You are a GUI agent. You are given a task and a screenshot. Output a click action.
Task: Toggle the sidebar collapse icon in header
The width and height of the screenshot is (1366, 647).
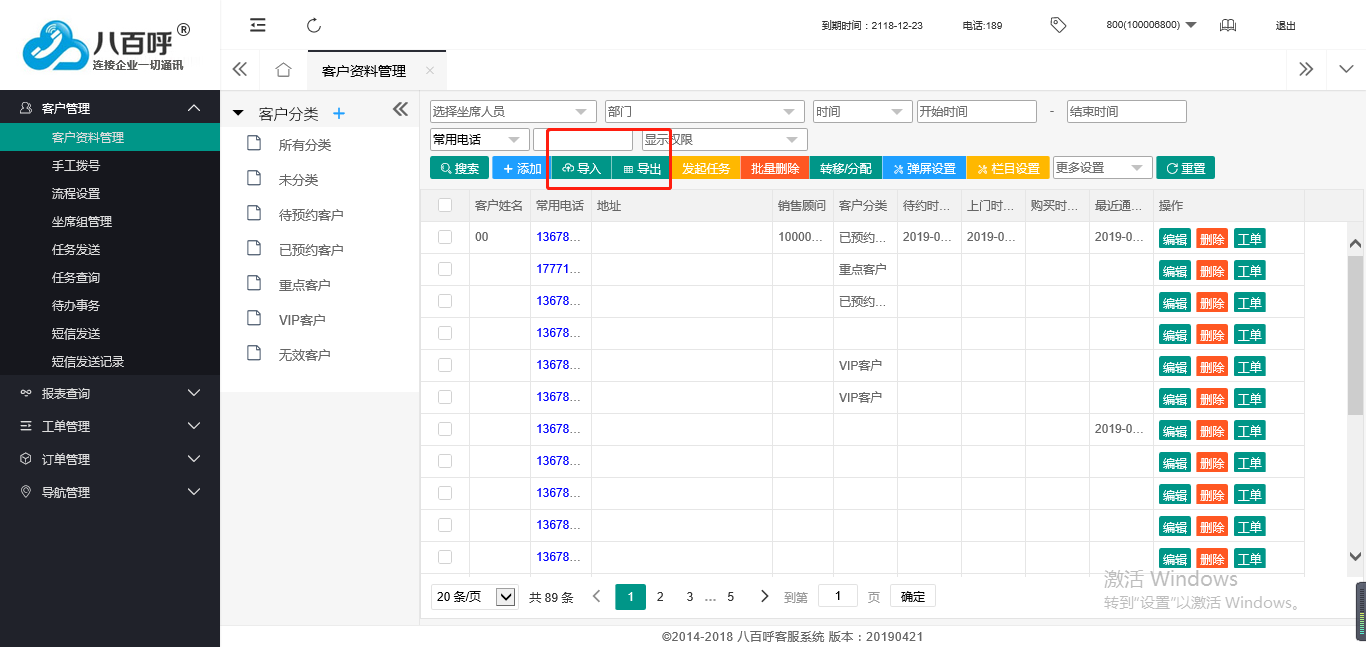(258, 25)
